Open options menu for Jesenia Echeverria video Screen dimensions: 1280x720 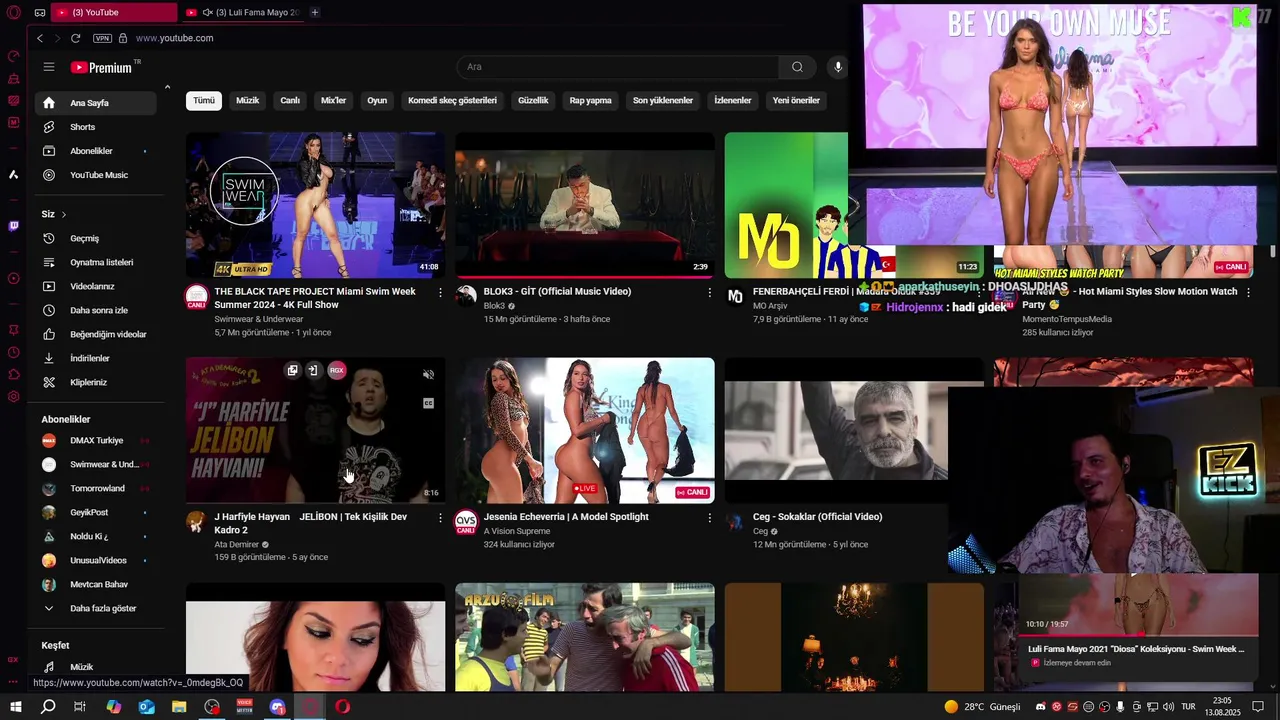(x=710, y=517)
